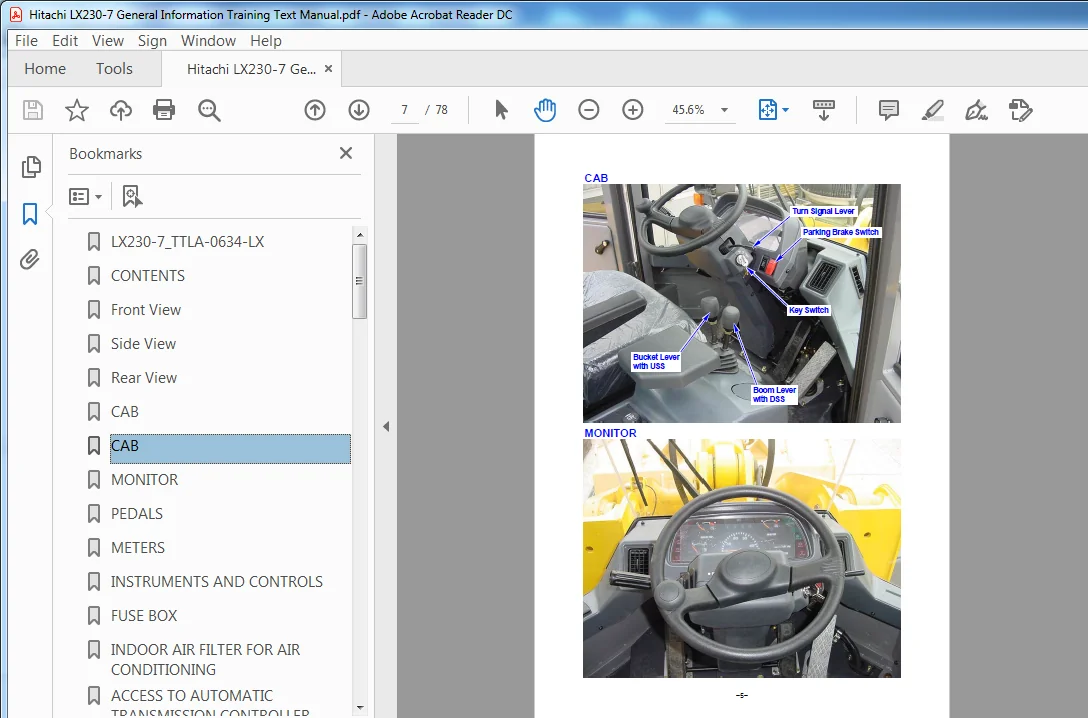Open the Attachments paperclip panel
1088x718 pixels.
[30, 259]
